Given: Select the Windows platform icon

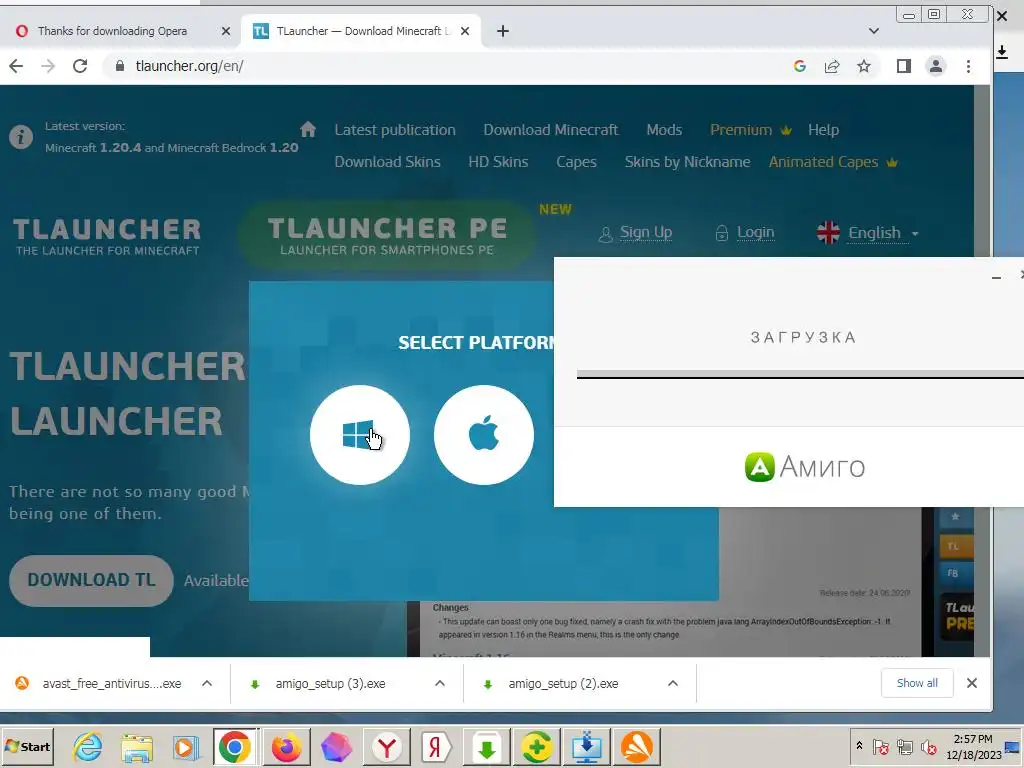Looking at the screenshot, I should pyautogui.click(x=360, y=435).
